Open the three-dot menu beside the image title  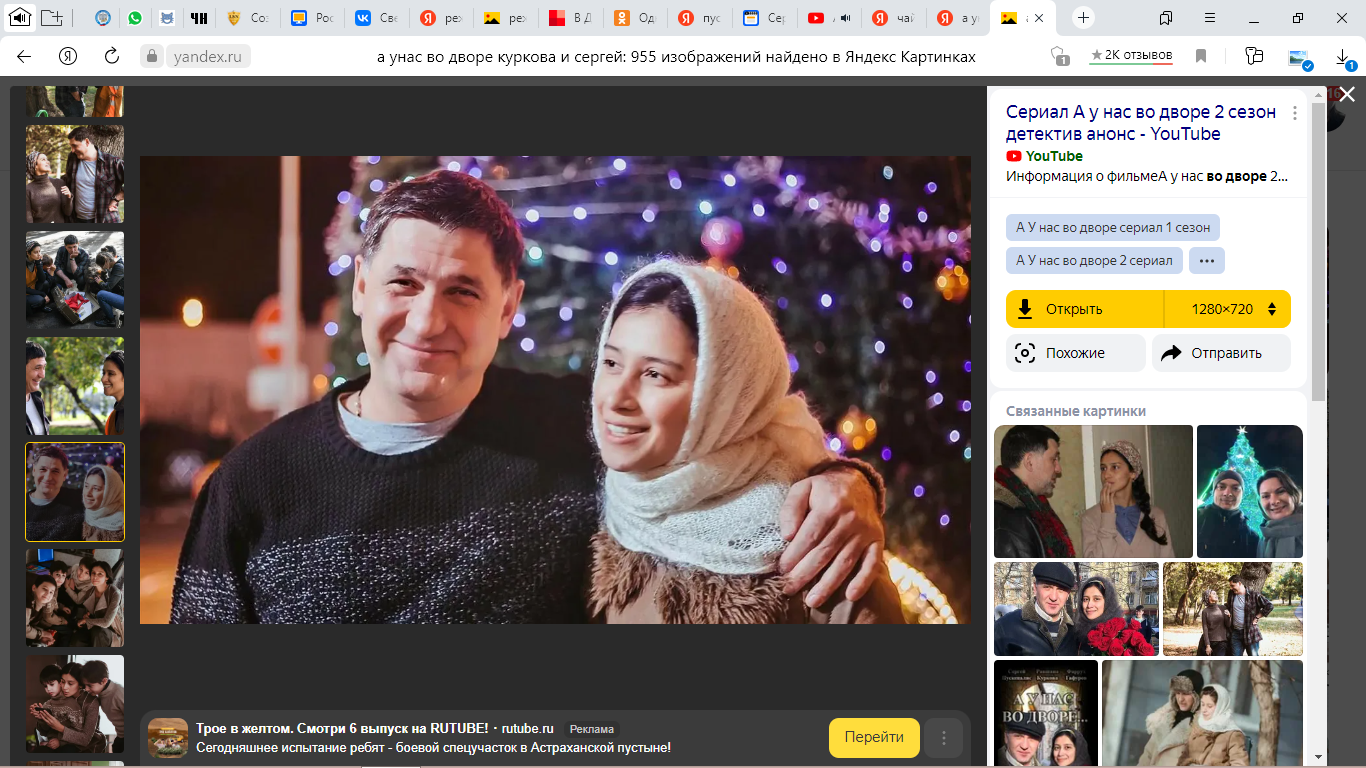(x=1295, y=113)
